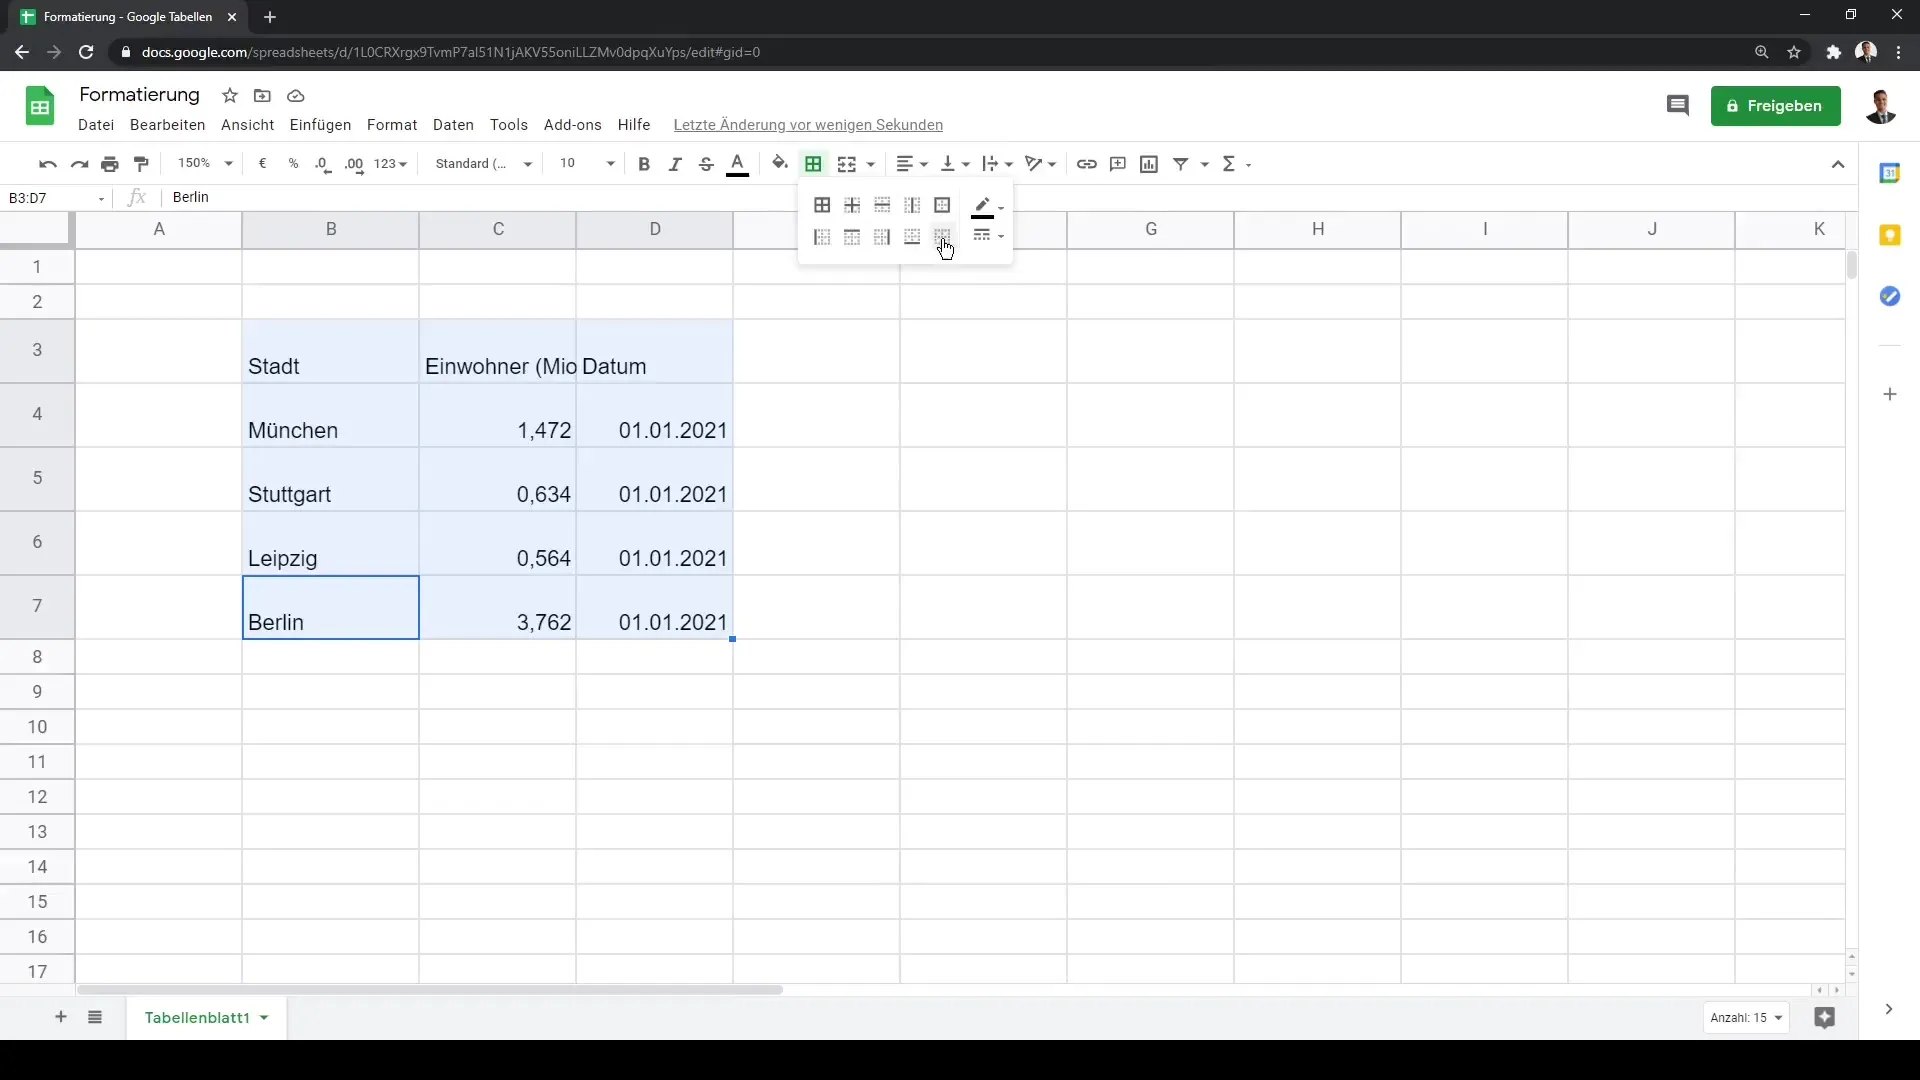Open text rotation dropdown
Viewport: 1920px width, 1080px height.
click(1040, 164)
